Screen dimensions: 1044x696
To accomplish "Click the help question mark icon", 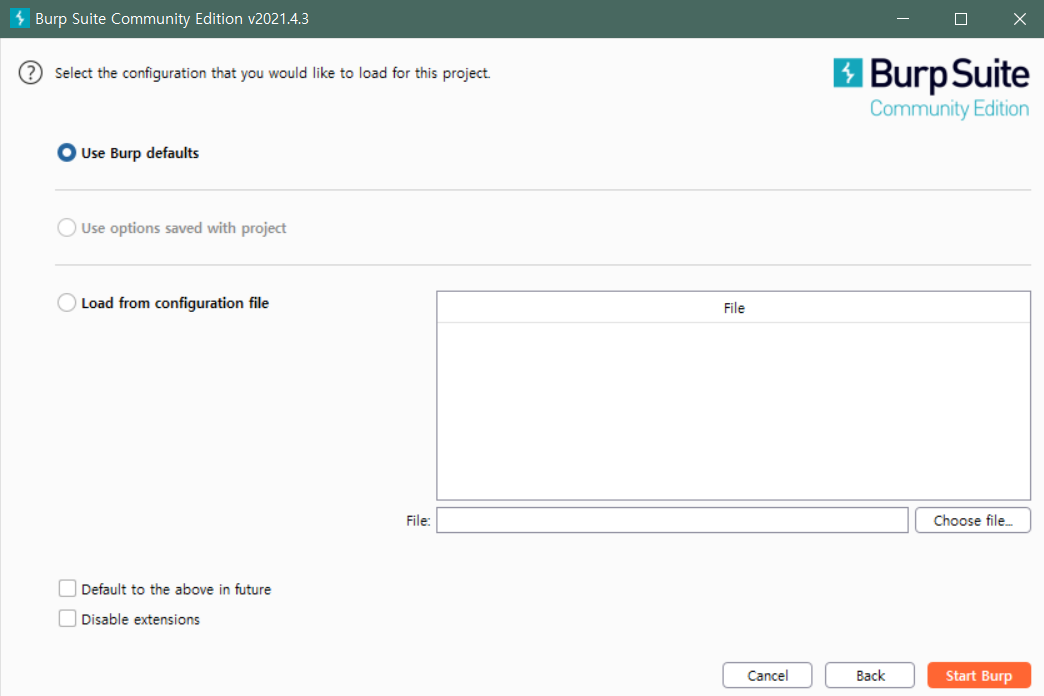I will point(31,73).
